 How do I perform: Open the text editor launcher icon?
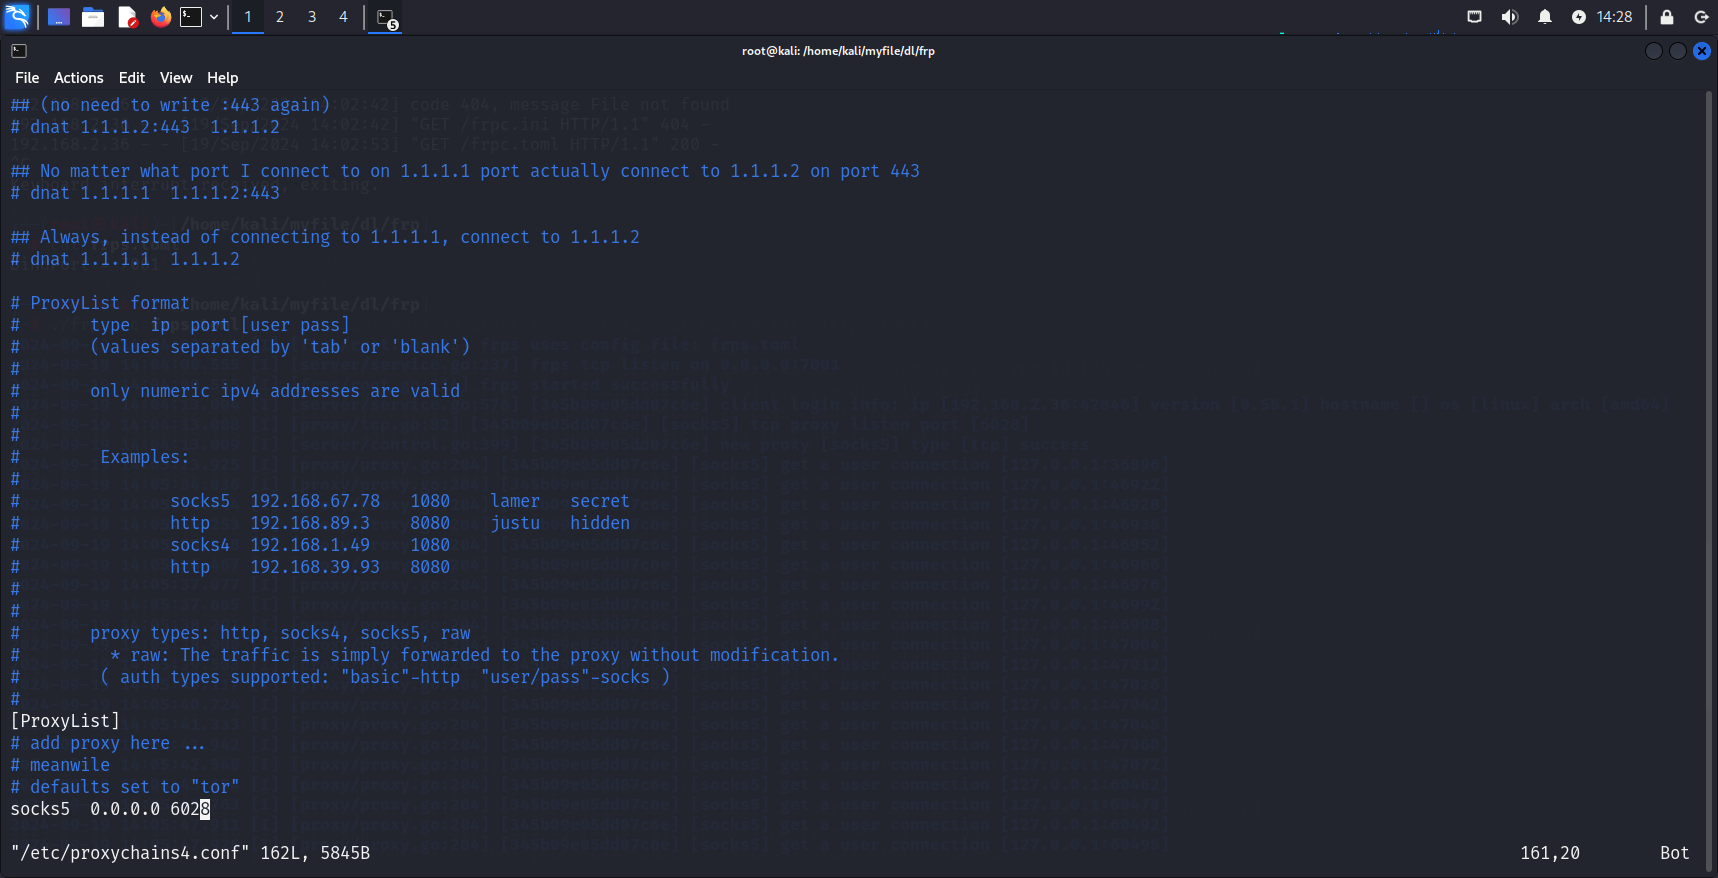click(127, 17)
